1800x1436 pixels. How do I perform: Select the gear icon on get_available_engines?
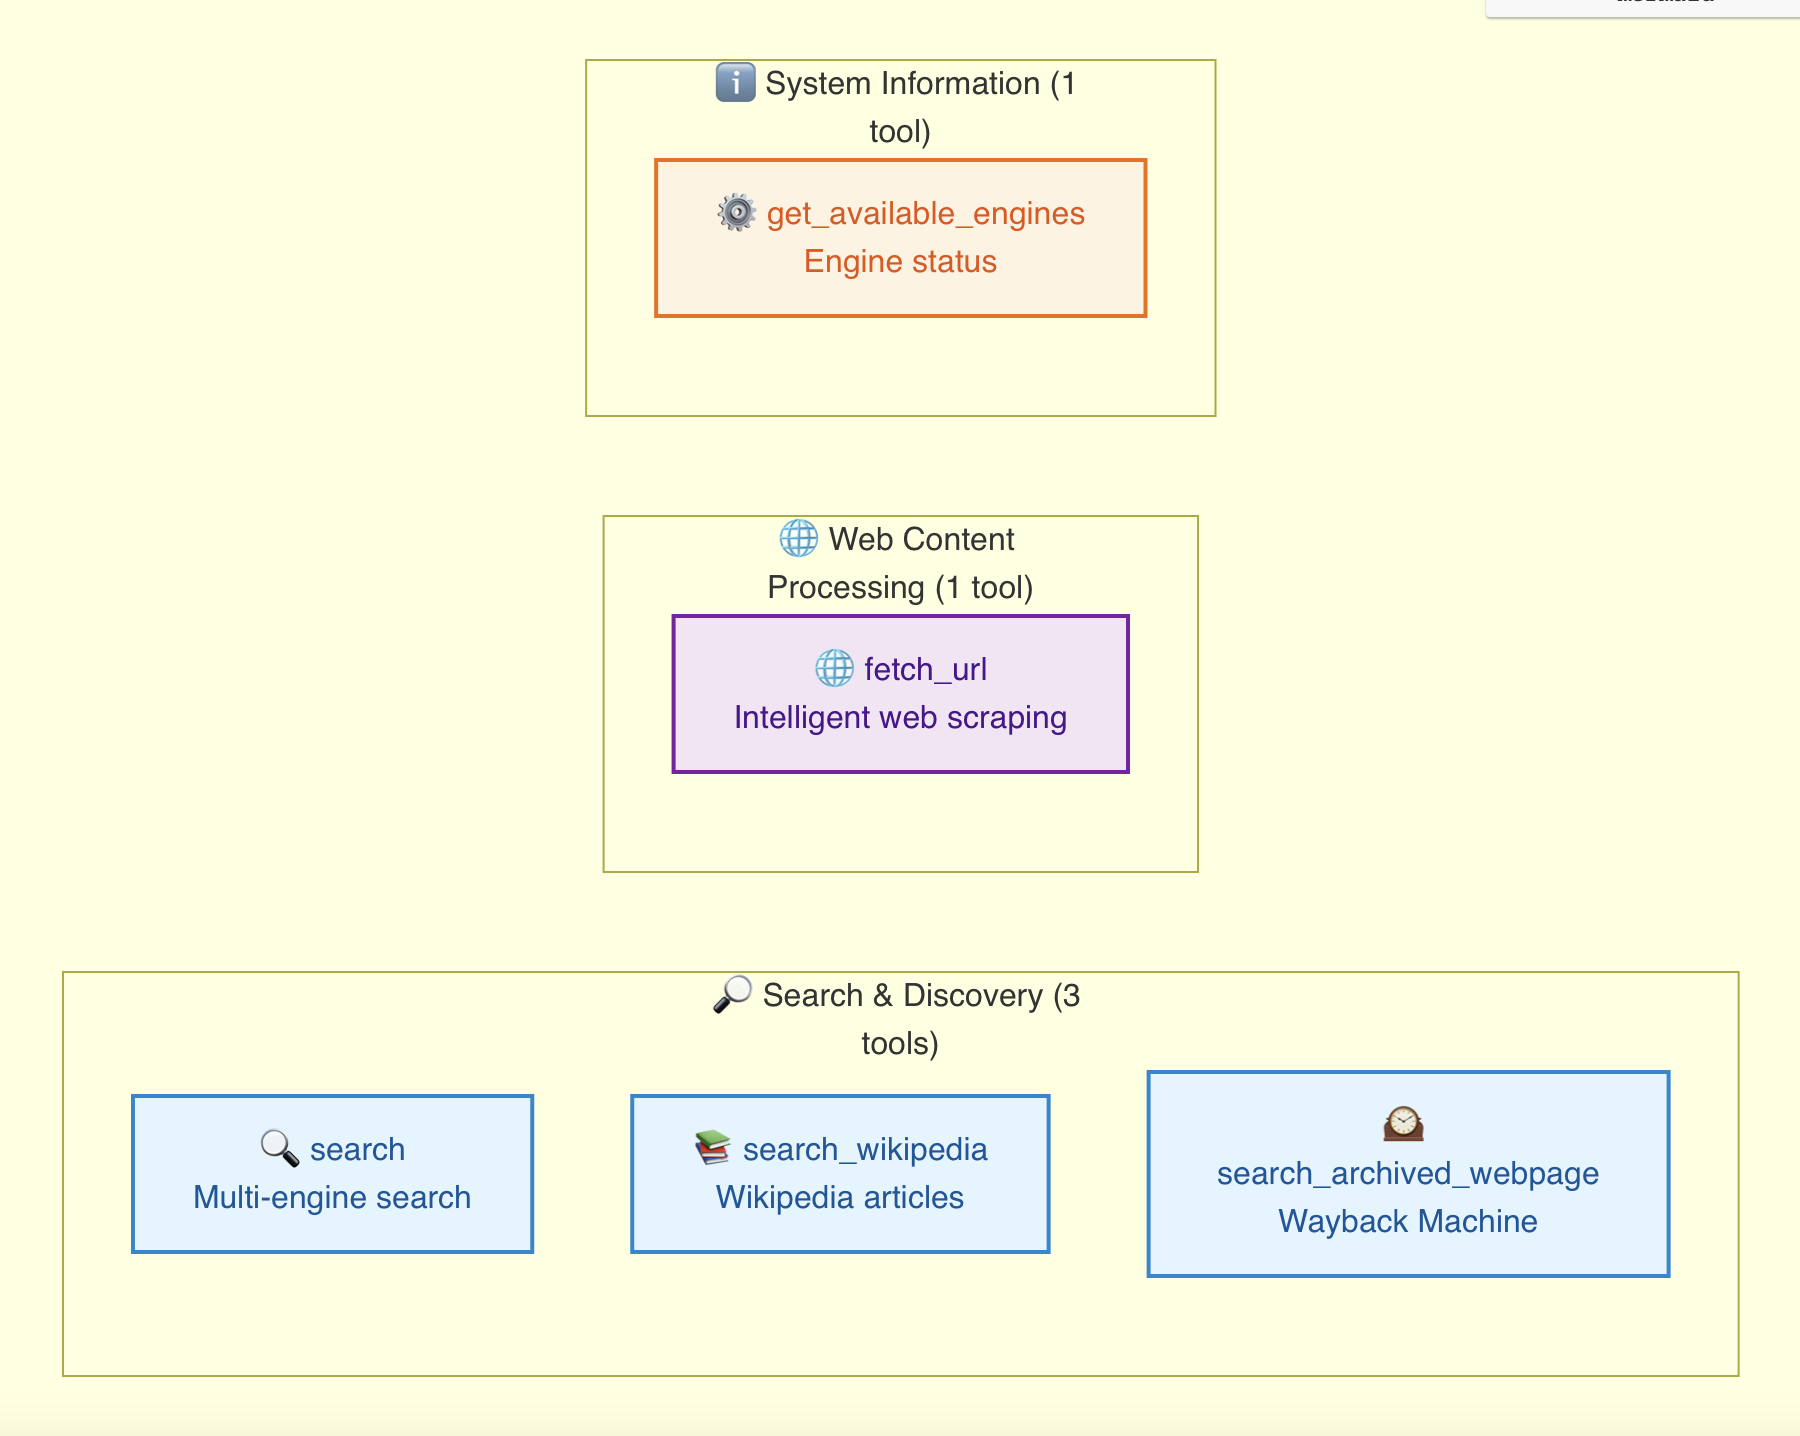735,213
